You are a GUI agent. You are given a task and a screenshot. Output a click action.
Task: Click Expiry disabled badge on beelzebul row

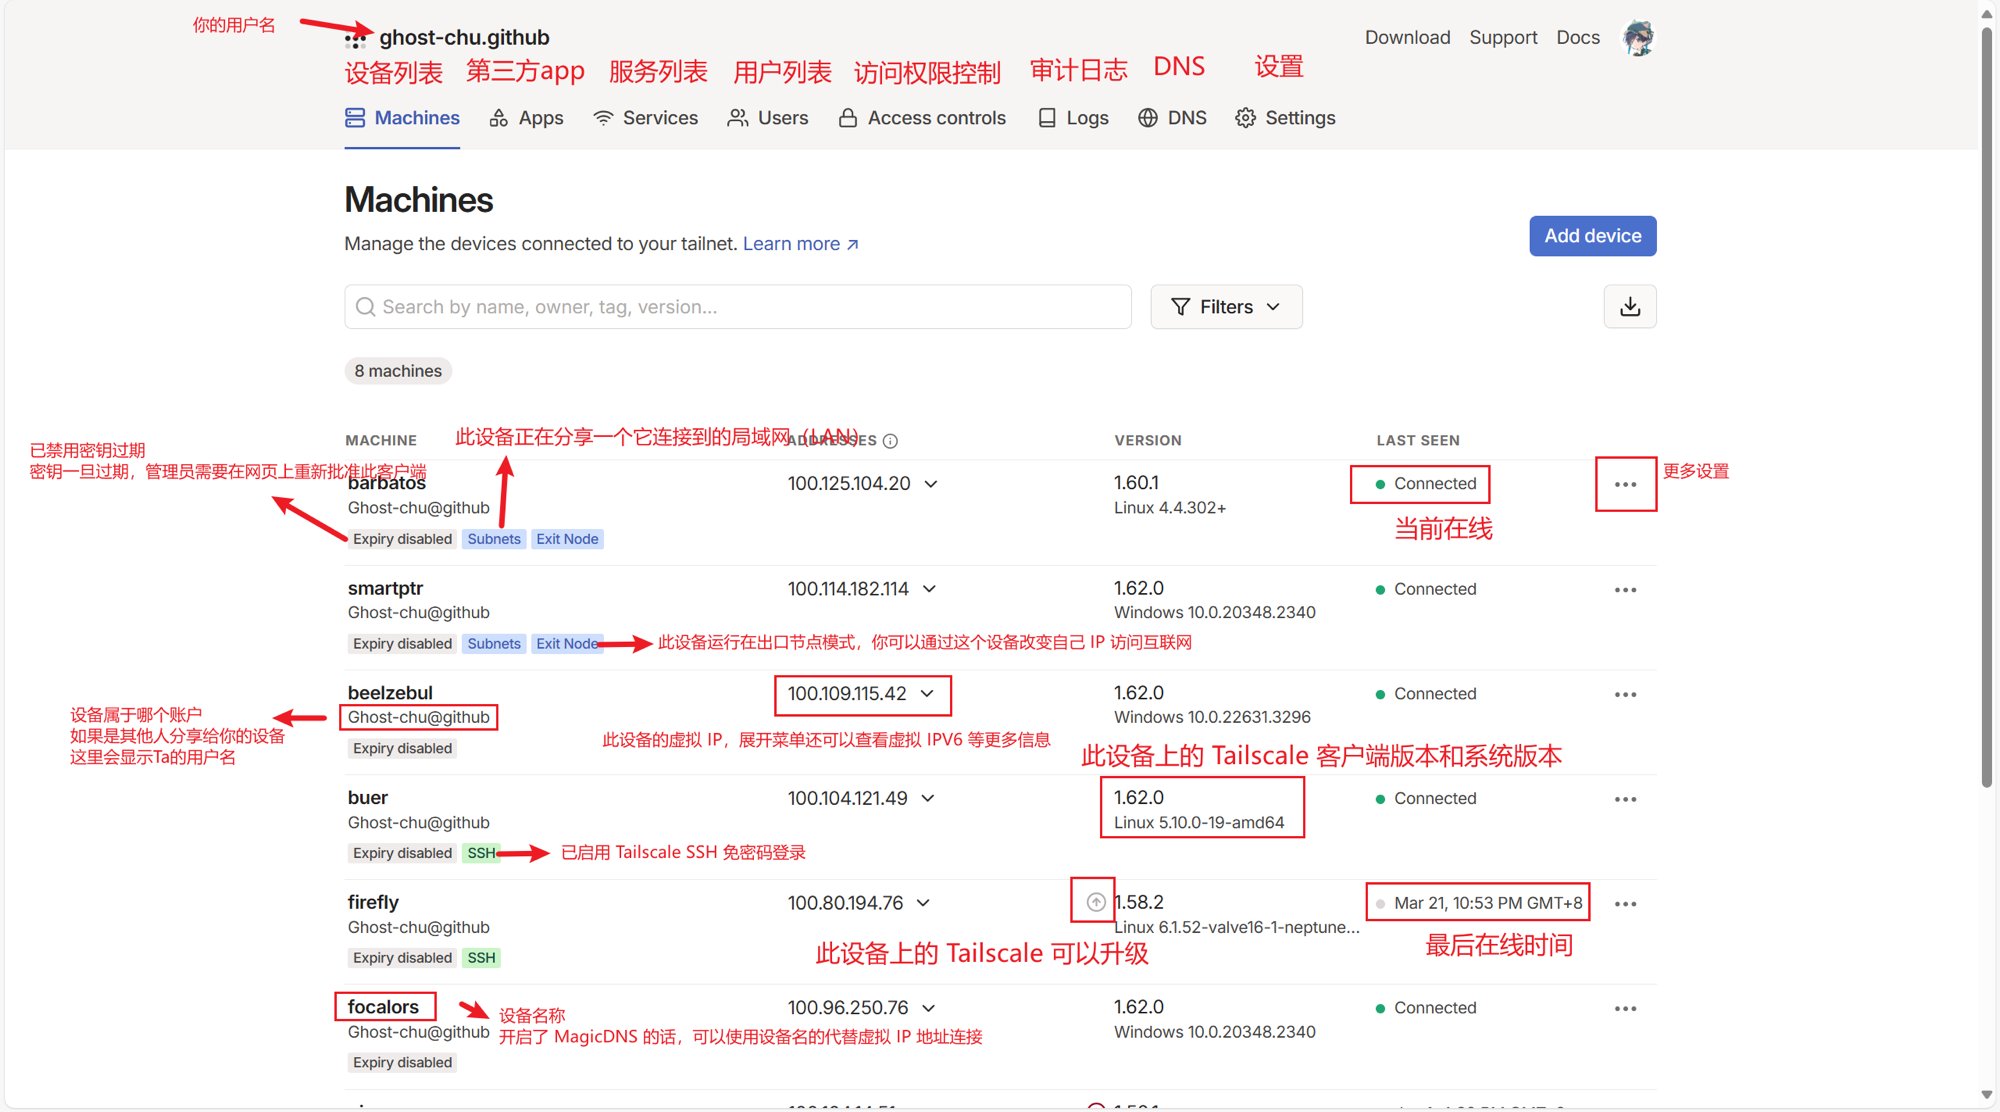[402, 749]
